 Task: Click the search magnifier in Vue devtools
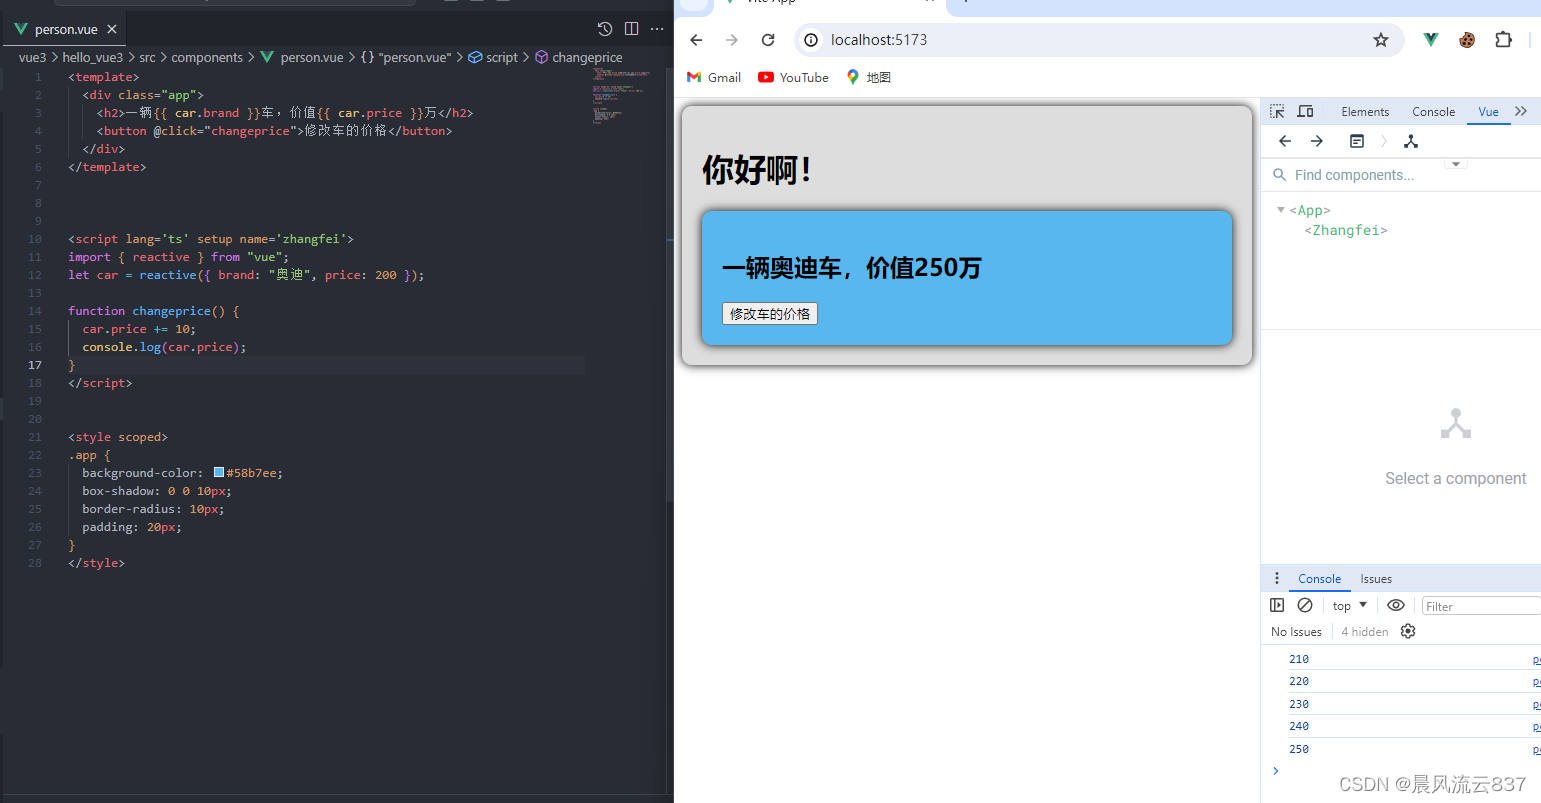[1279, 175]
